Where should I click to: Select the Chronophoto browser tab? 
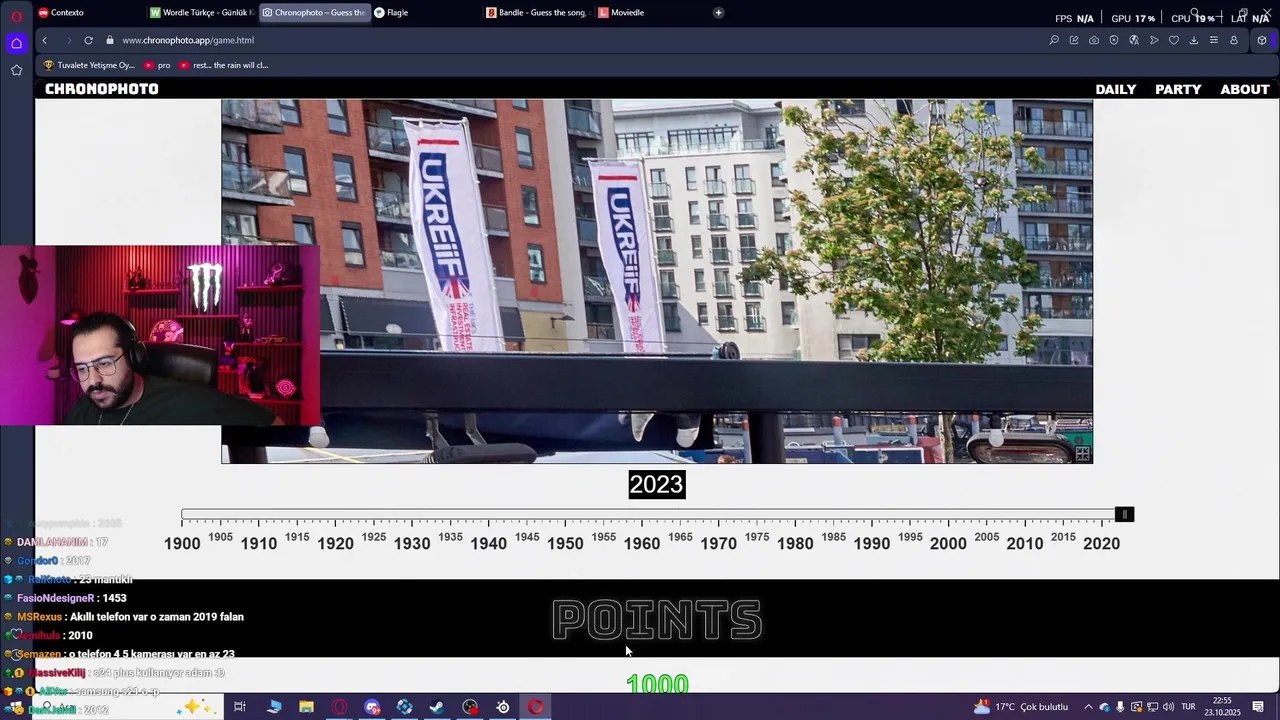(313, 12)
